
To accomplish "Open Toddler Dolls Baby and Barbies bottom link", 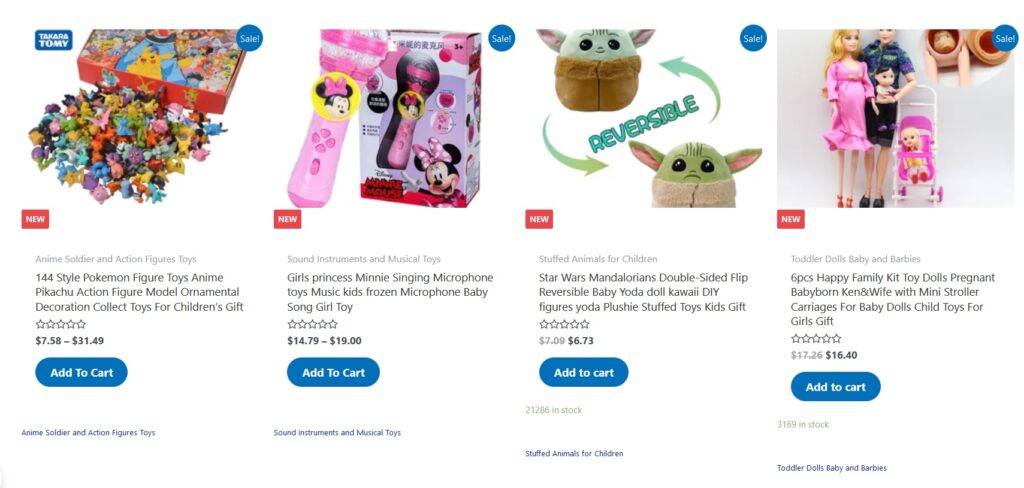I will [831, 468].
